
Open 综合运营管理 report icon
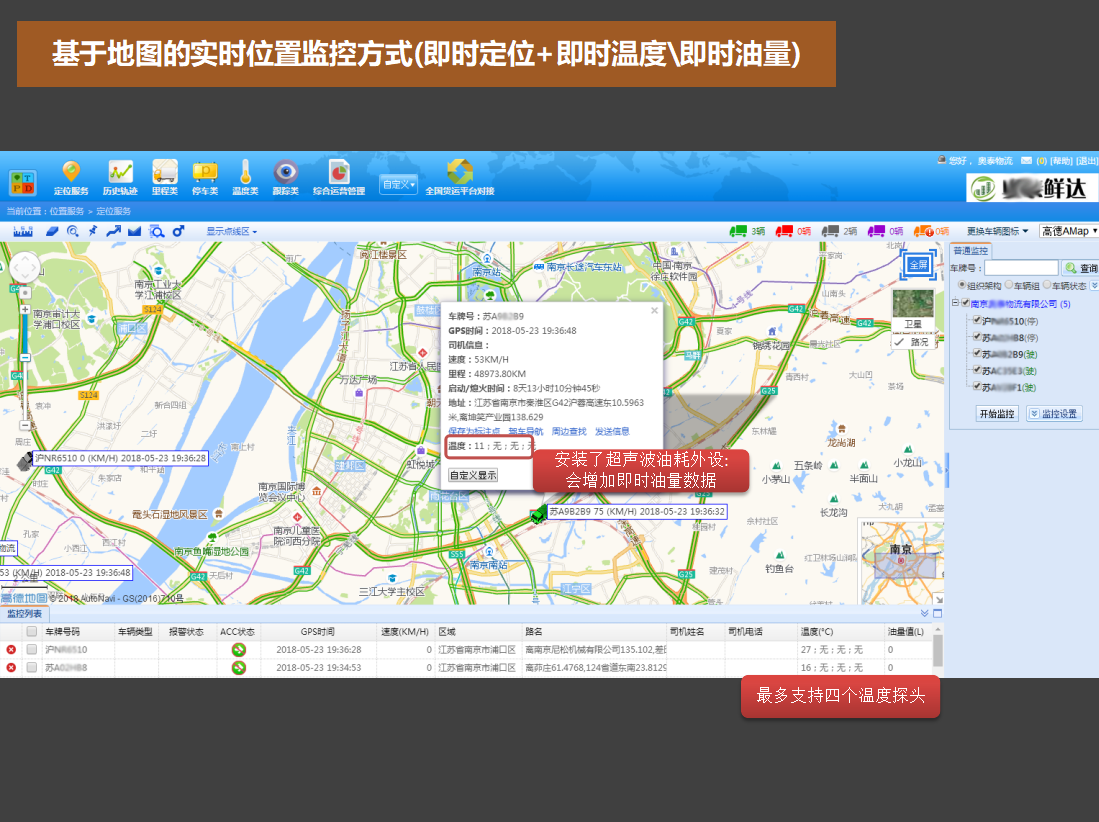(x=338, y=177)
